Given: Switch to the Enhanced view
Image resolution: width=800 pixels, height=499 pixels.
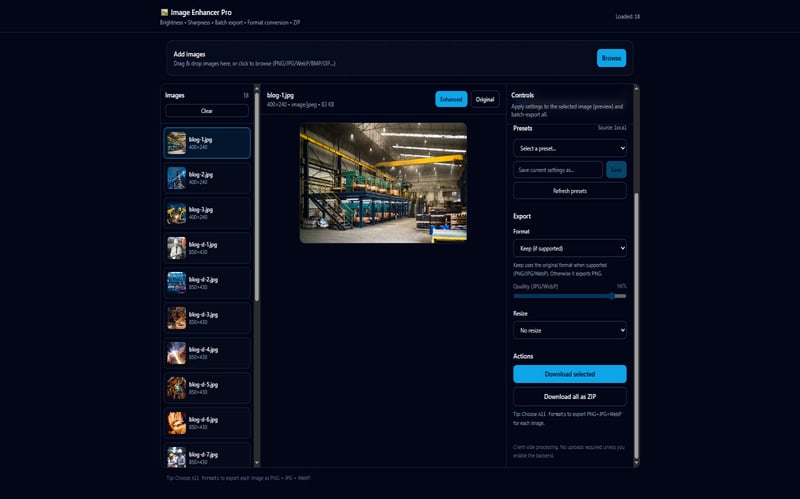Looking at the screenshot, I should point(451,99).
